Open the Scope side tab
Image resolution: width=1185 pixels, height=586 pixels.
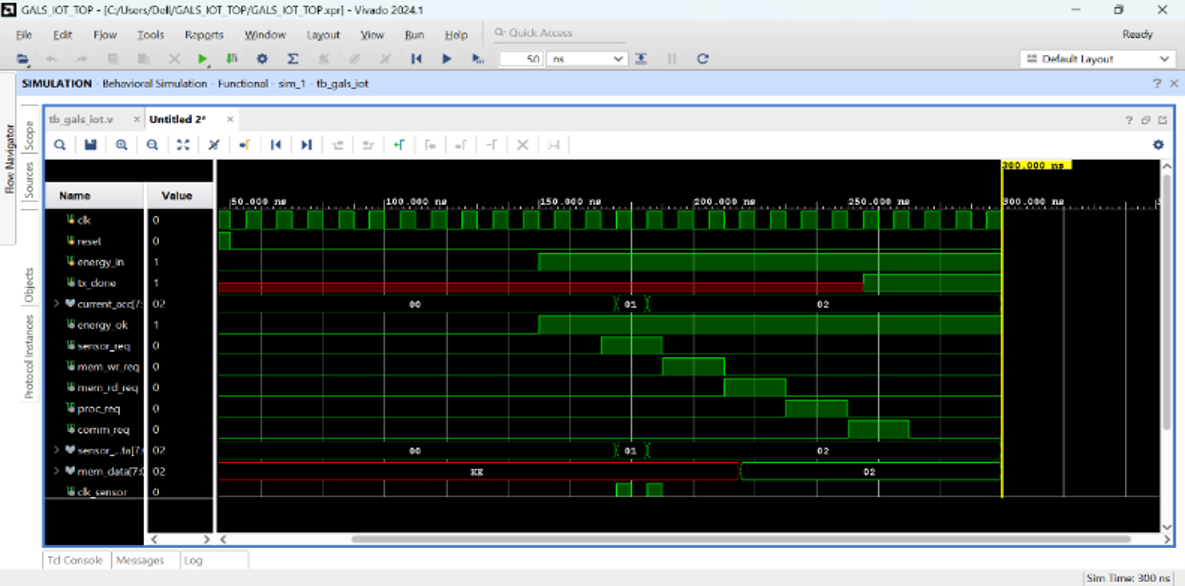(x=29, y=136)
